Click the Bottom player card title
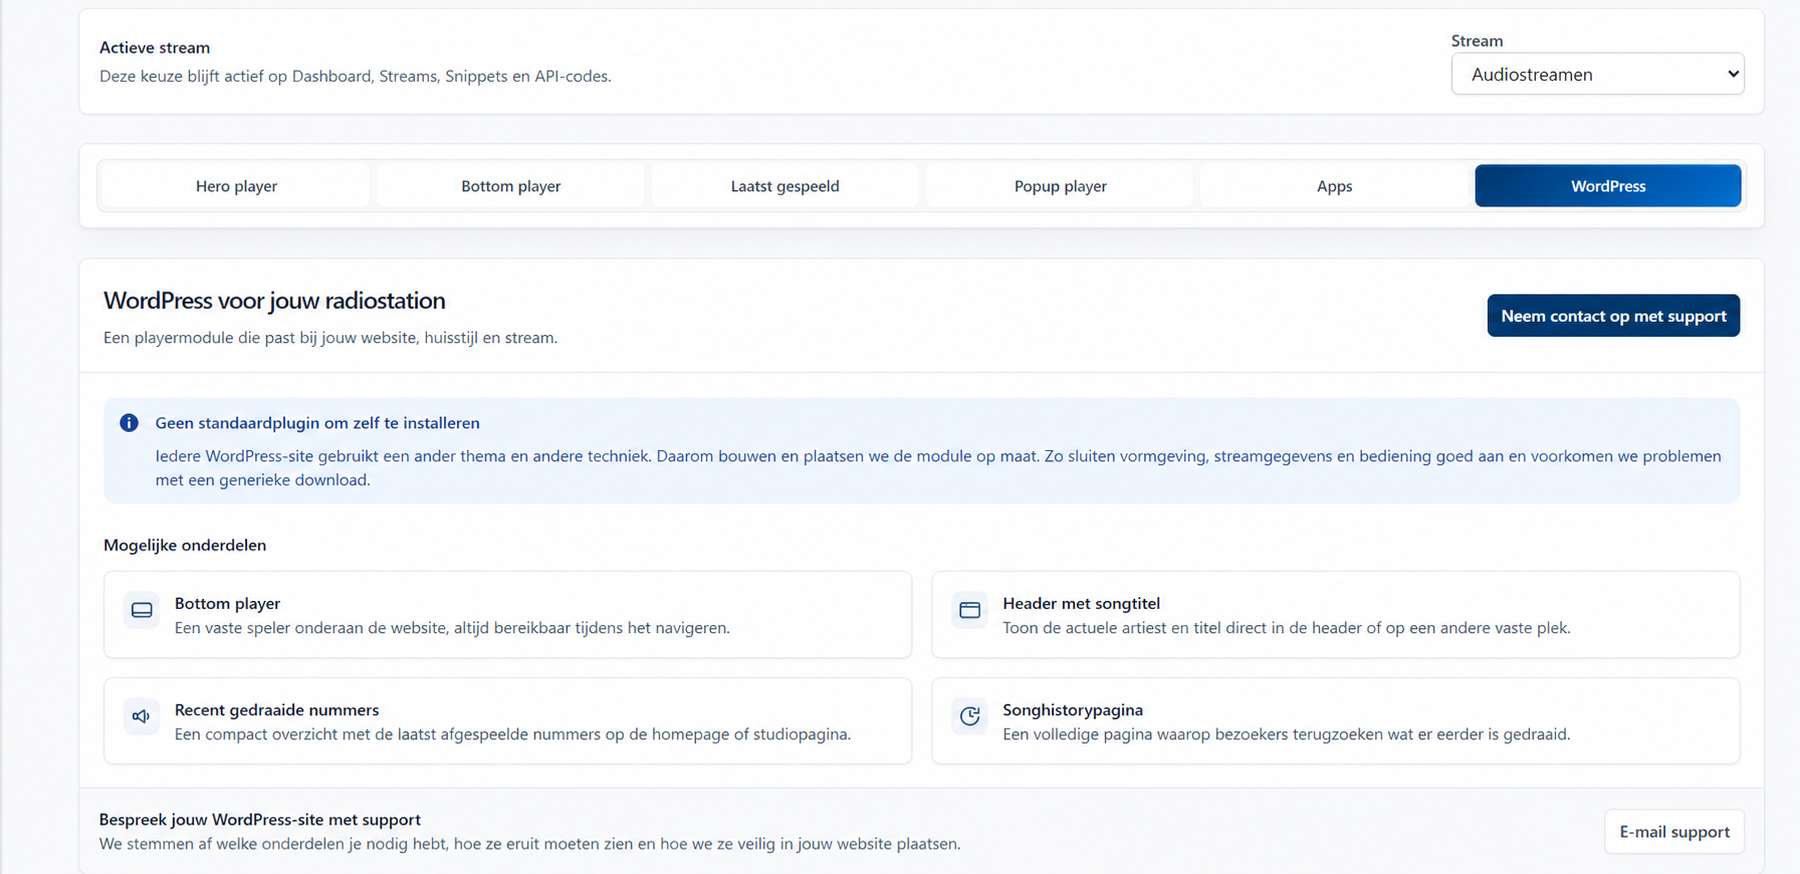Image resolution: width=1800 pixels, height=874 pixels. (x=227, y=603)
